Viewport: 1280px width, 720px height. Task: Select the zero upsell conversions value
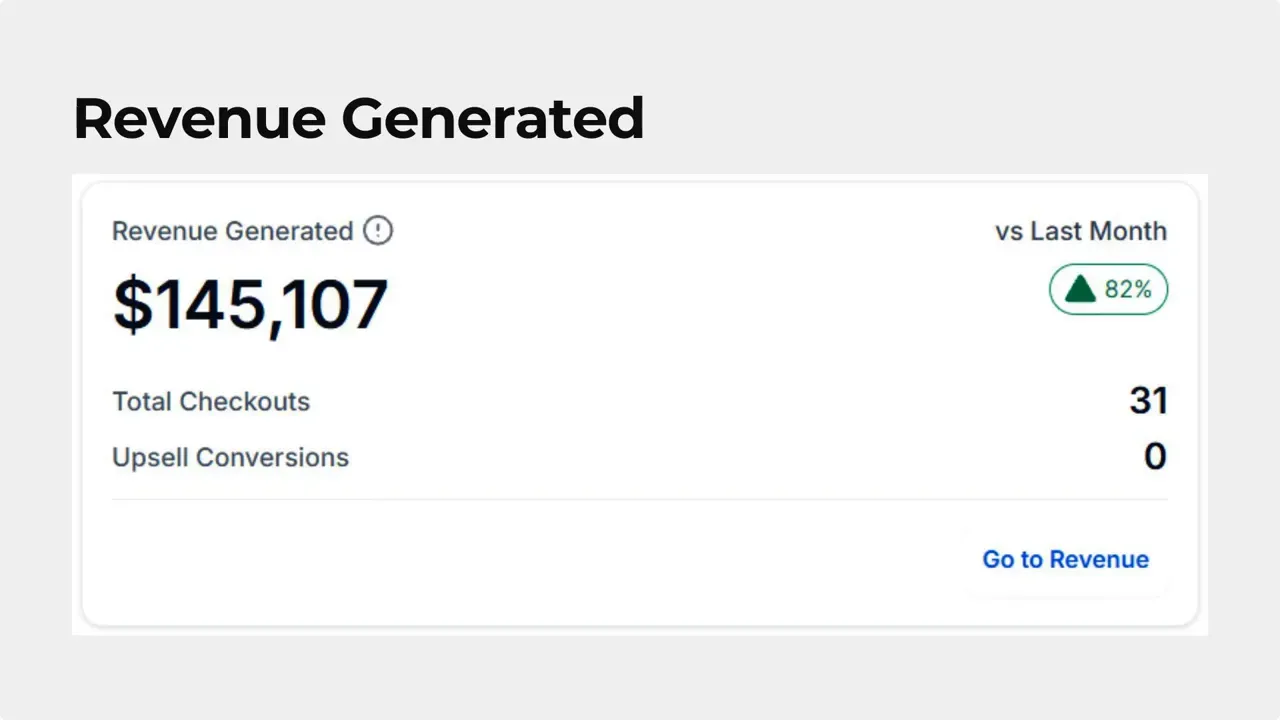click(x=1155, y=456)
